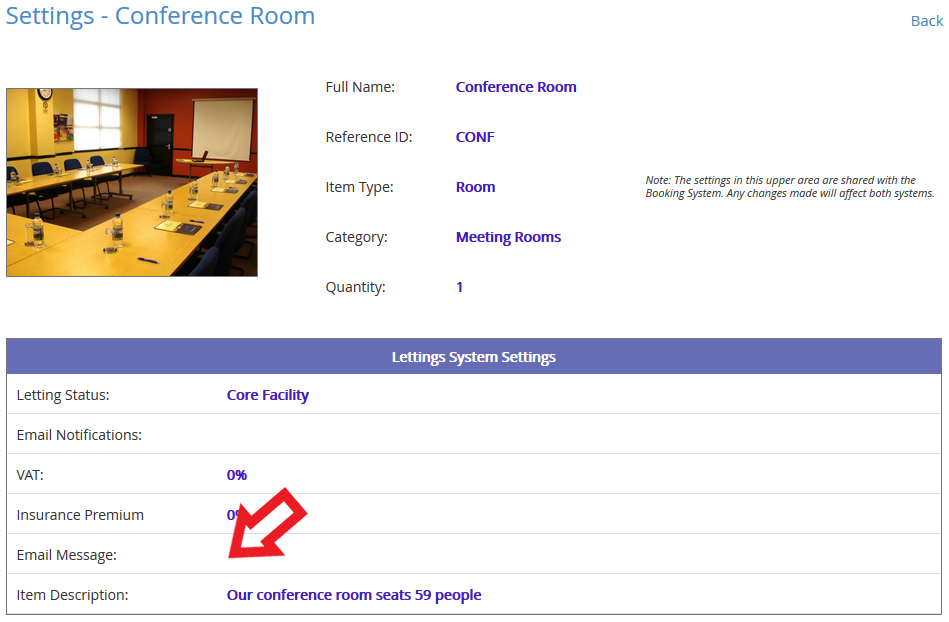Viewport: 949px width, 622px height.
Task: Click the Back link
Action: 926,21
